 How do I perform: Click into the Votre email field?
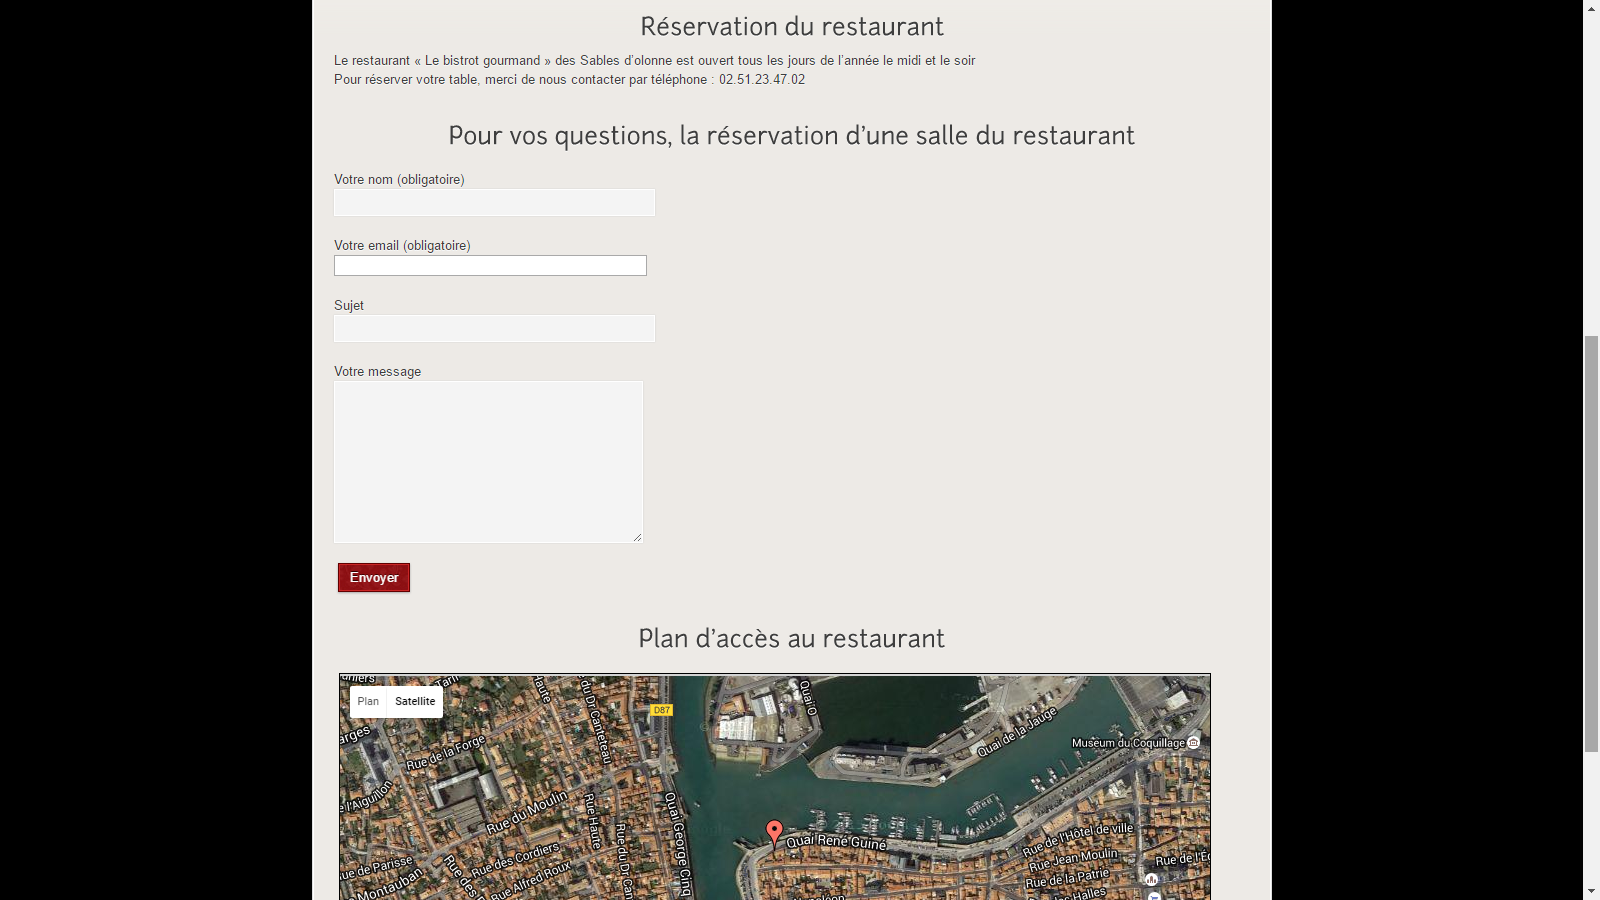(x=490, y=266)
